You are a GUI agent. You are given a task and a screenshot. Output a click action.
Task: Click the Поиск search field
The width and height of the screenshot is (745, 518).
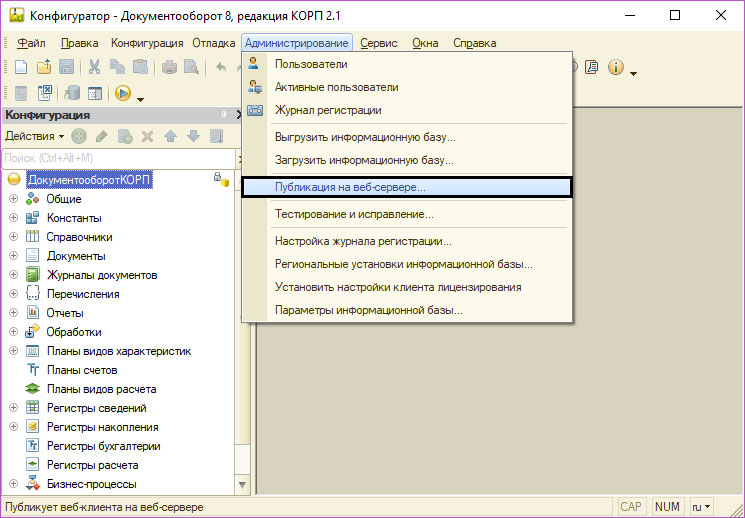pos(115,158)
